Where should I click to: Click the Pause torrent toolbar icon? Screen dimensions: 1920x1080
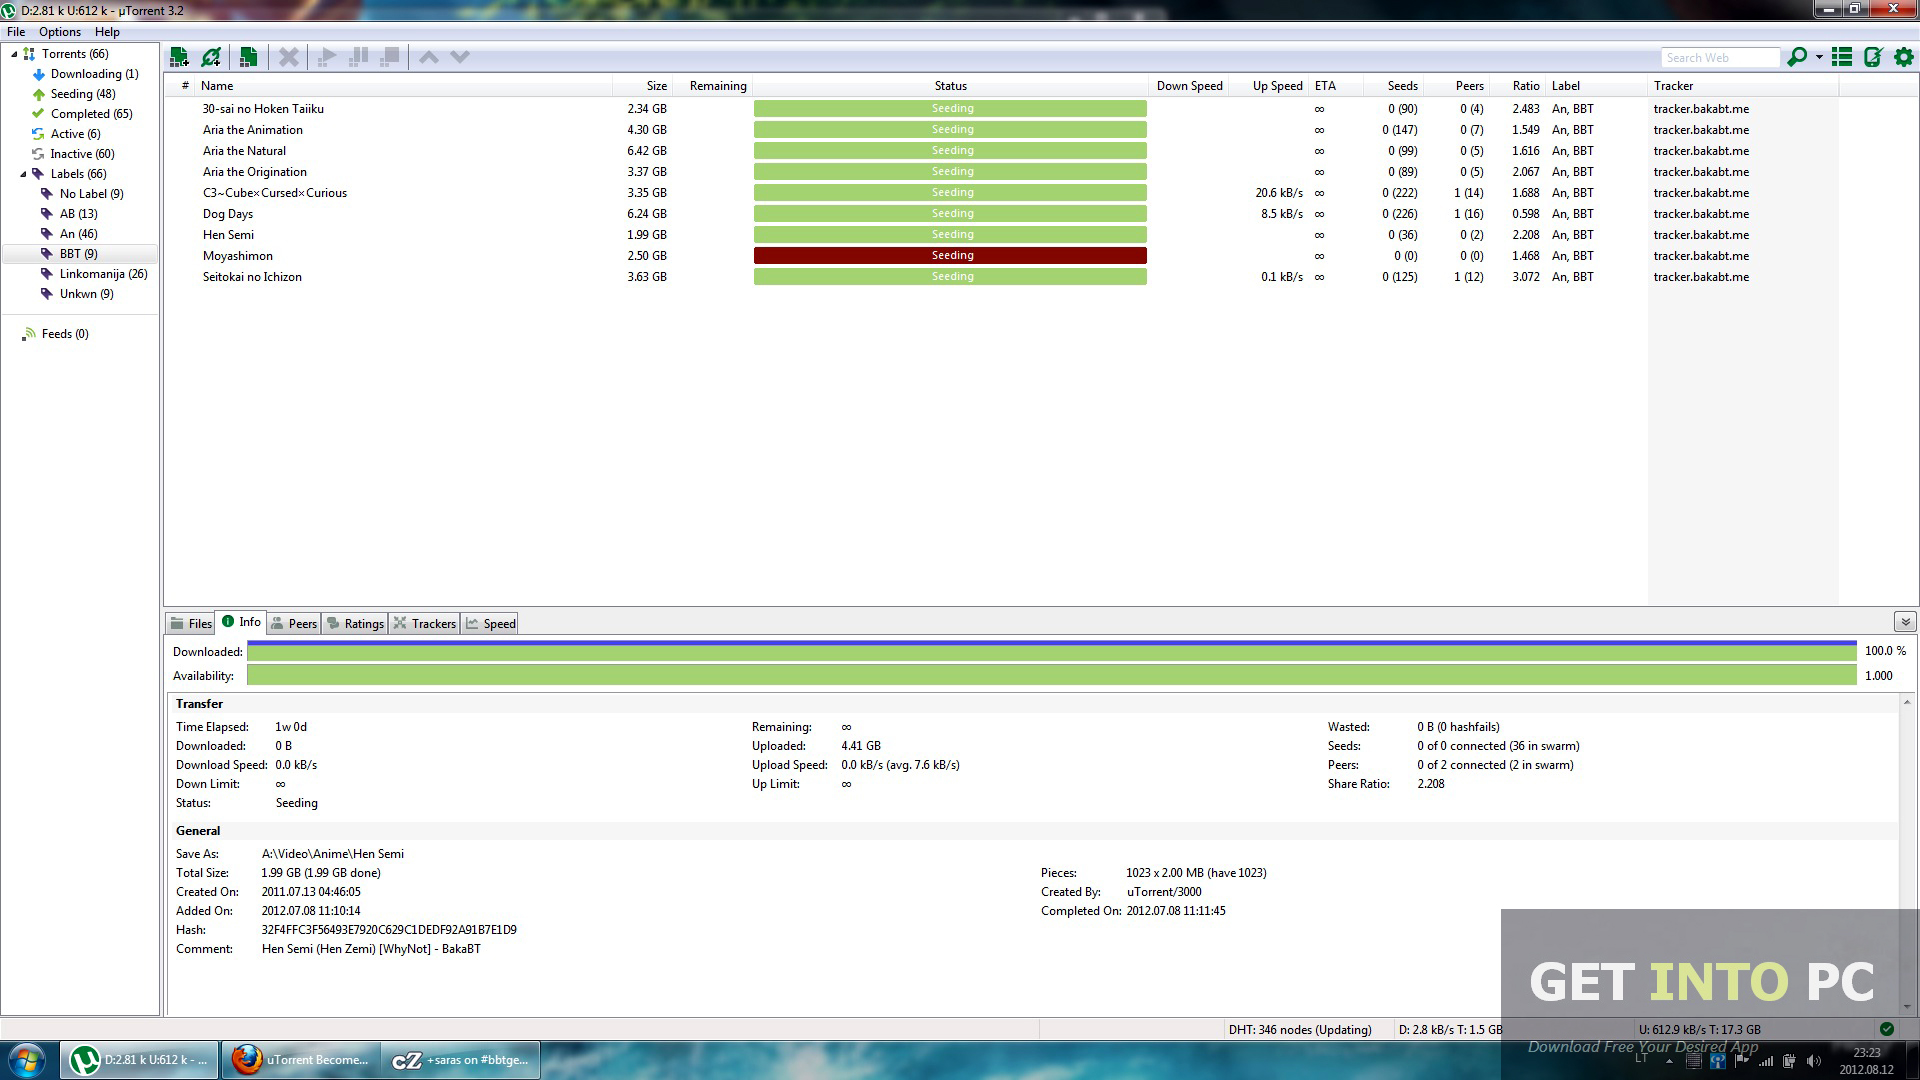click(x=358, y=57)
